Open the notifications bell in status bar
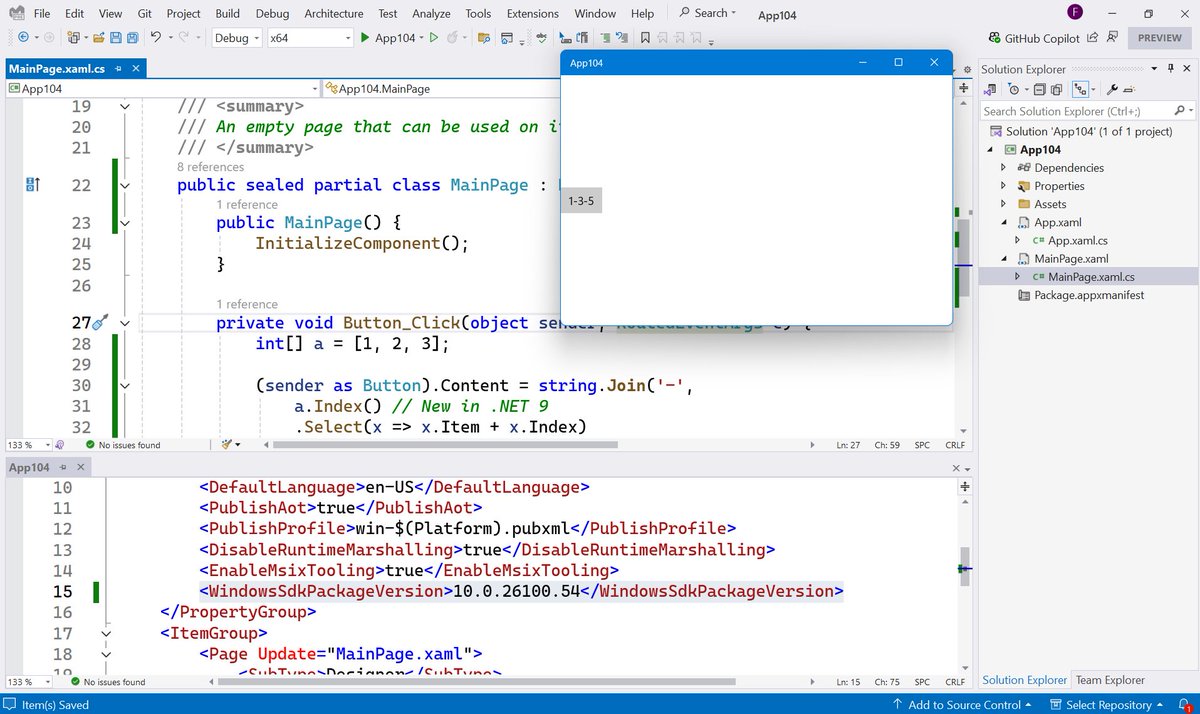This screenshot has height=714, width=1200. (x=1183, y=705)
